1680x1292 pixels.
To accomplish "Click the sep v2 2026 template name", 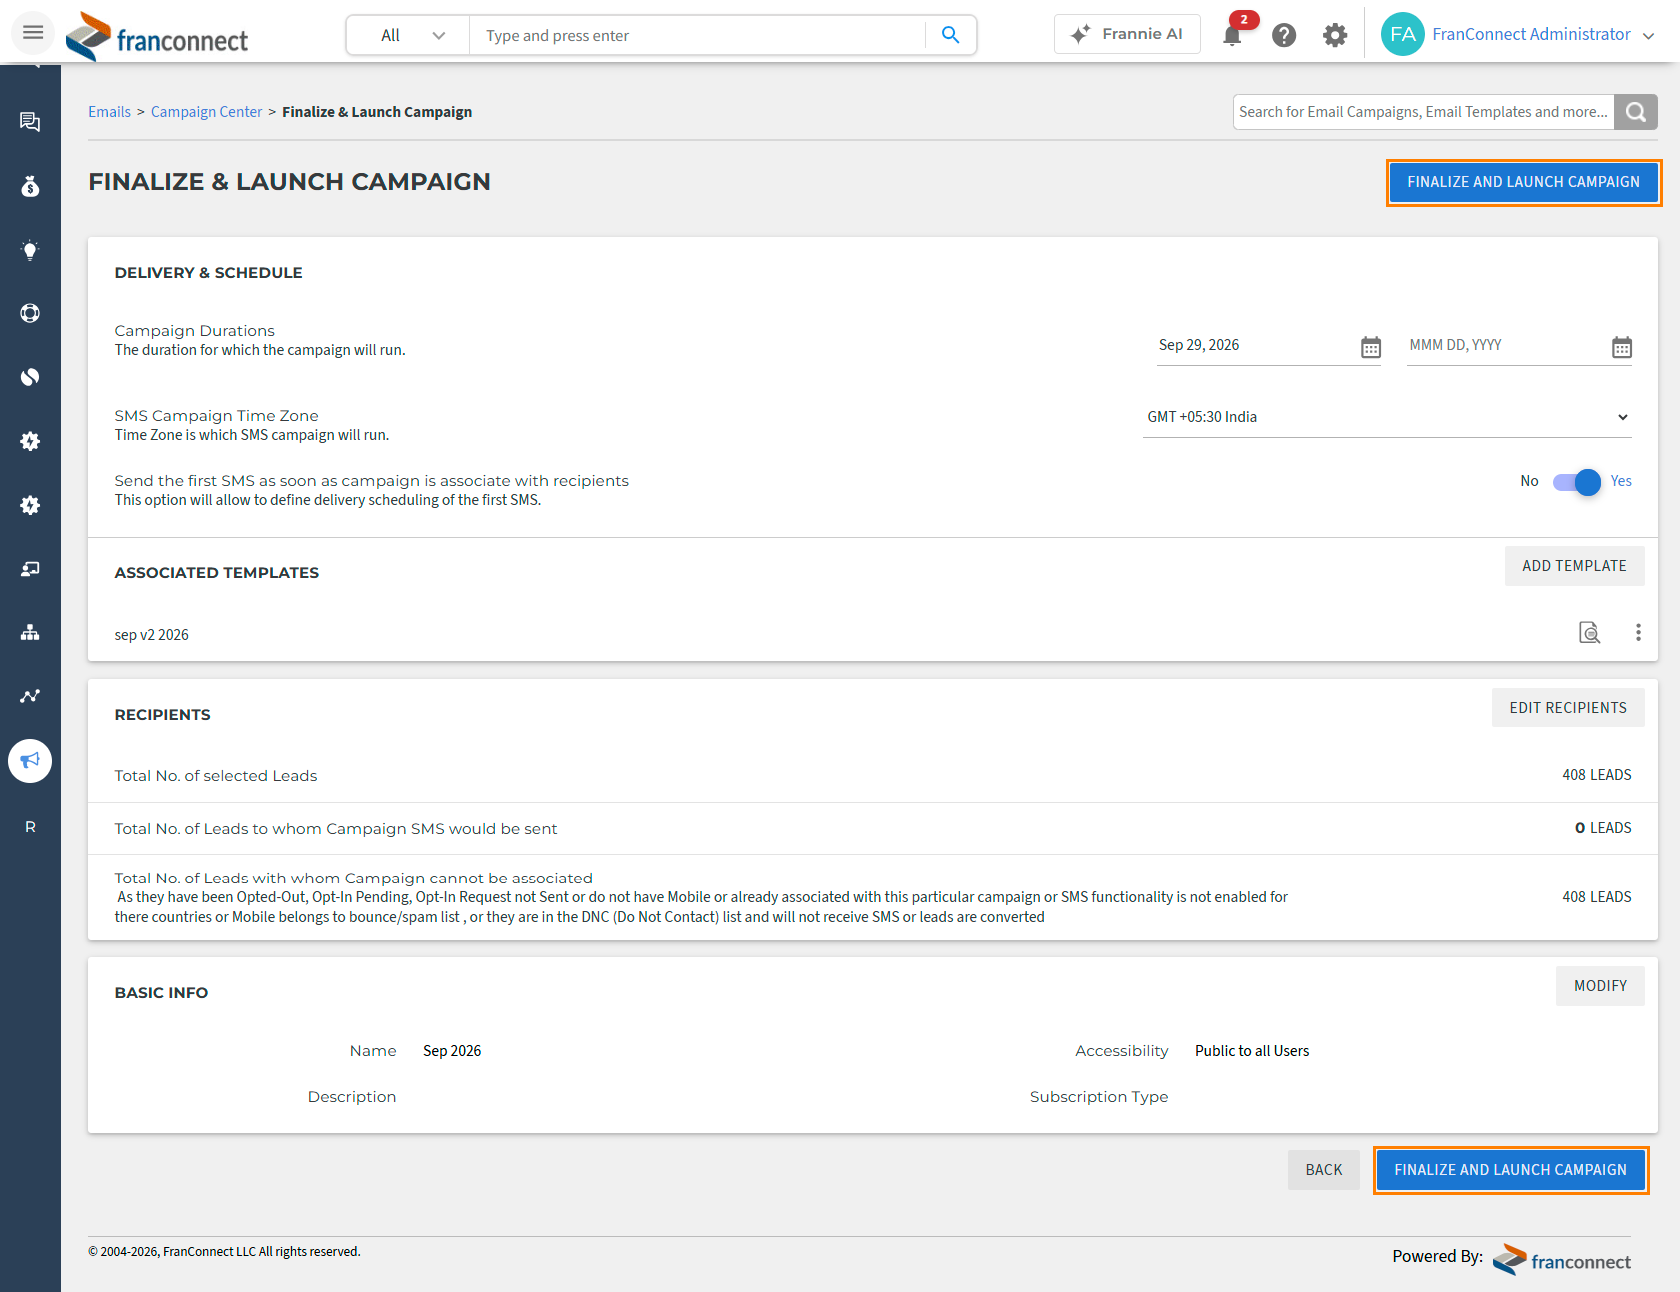I will click(151, 635).
